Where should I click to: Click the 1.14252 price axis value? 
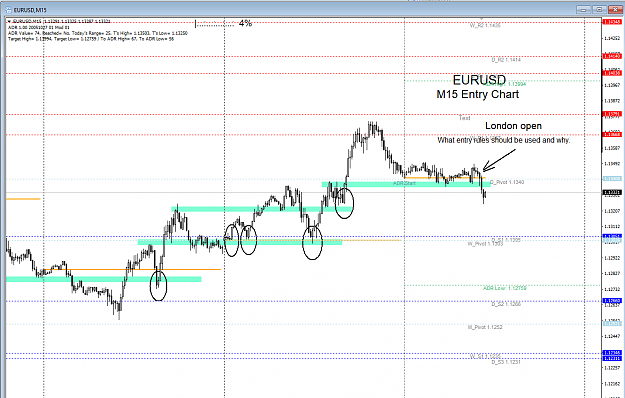click(x=612, y=38)
